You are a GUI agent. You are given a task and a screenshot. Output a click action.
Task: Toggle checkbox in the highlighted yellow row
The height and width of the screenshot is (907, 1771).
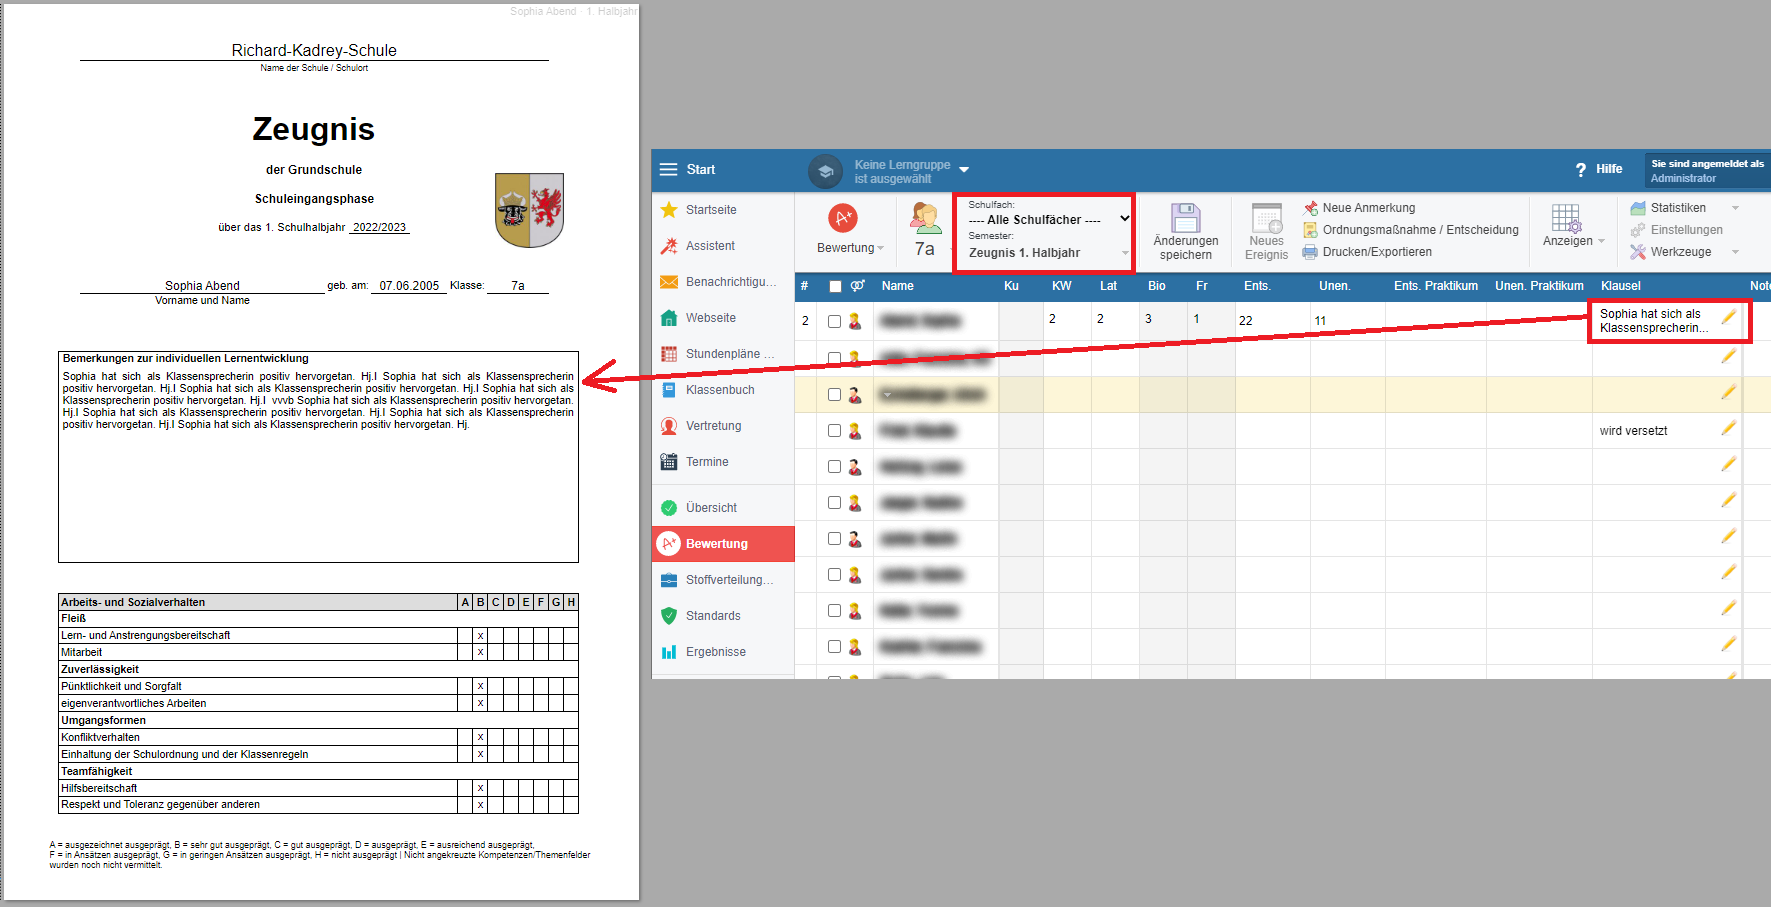click(834, 395)
